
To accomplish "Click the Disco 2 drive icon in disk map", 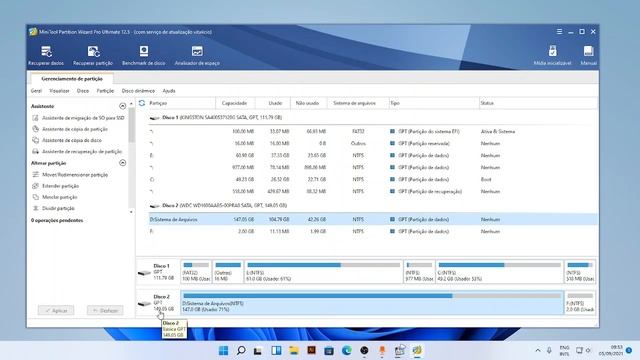I will [144, 303].
